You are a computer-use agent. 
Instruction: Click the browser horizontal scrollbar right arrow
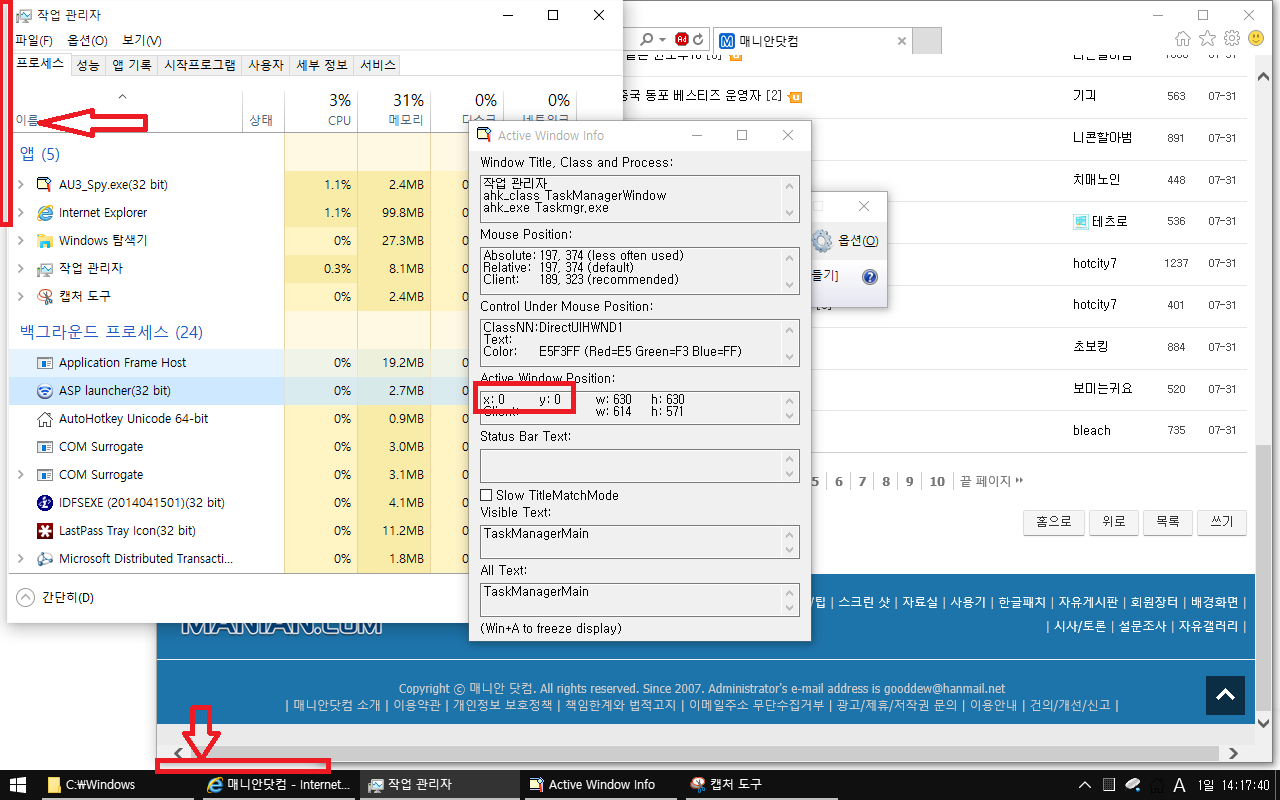pos(1233,753)
